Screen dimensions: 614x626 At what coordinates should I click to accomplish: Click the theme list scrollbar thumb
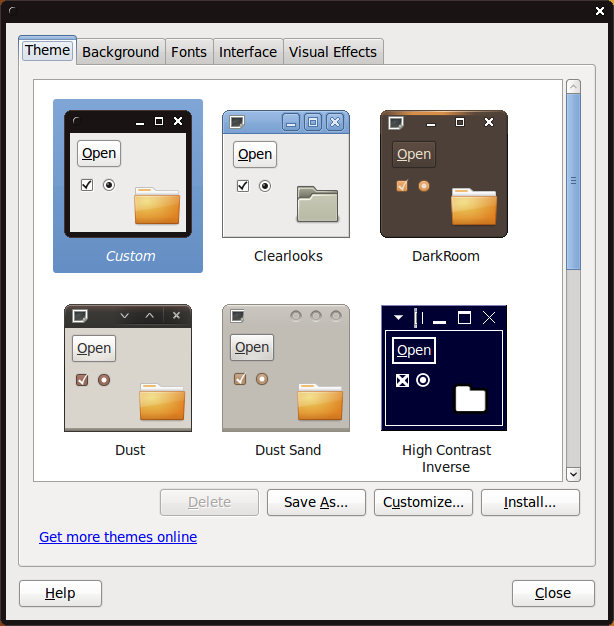(x=573, y=182)
